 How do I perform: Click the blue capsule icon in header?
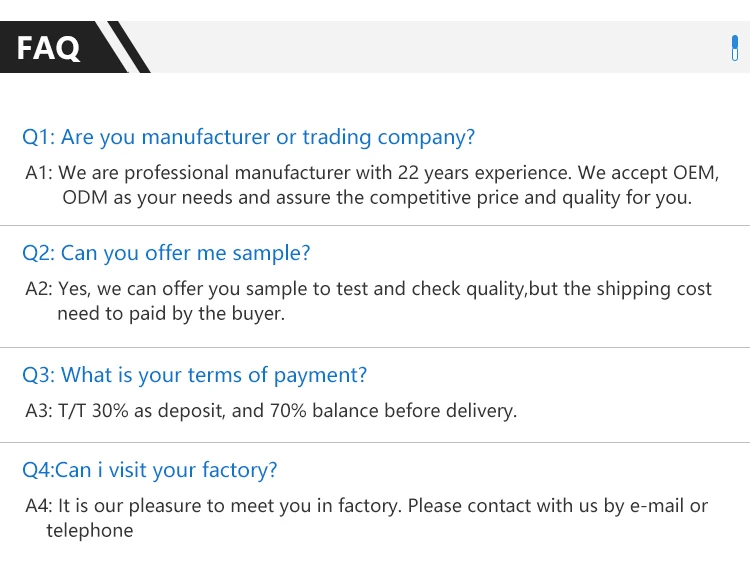[735, 48]
